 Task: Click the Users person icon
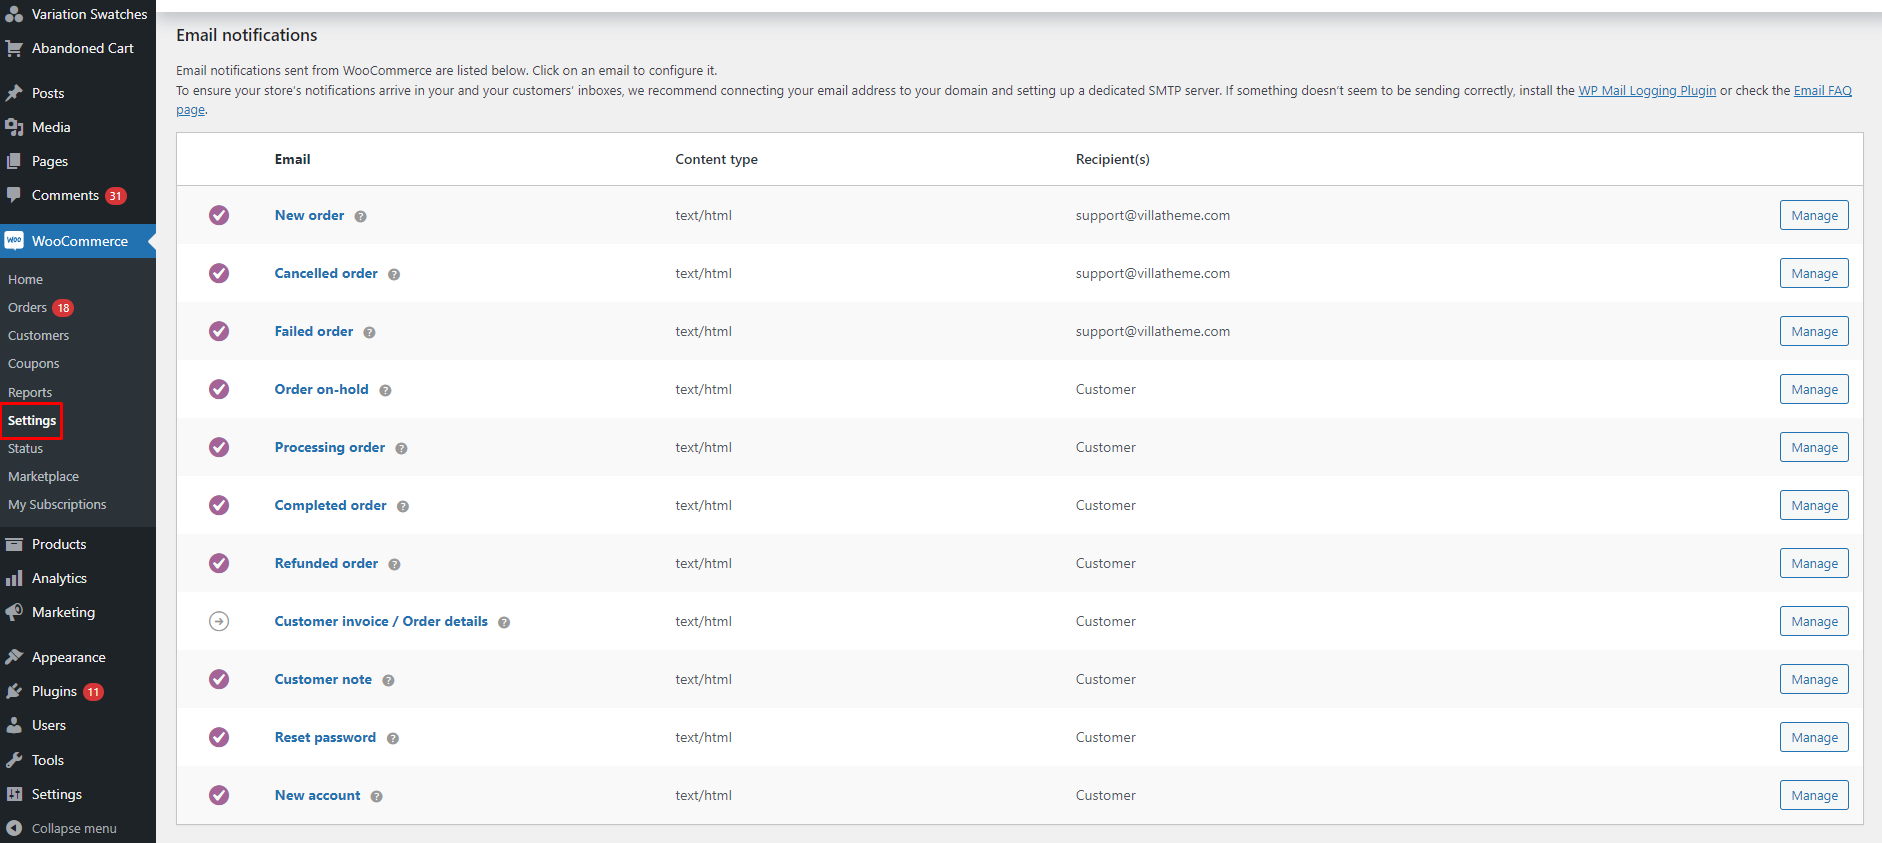tap(14, 725)
